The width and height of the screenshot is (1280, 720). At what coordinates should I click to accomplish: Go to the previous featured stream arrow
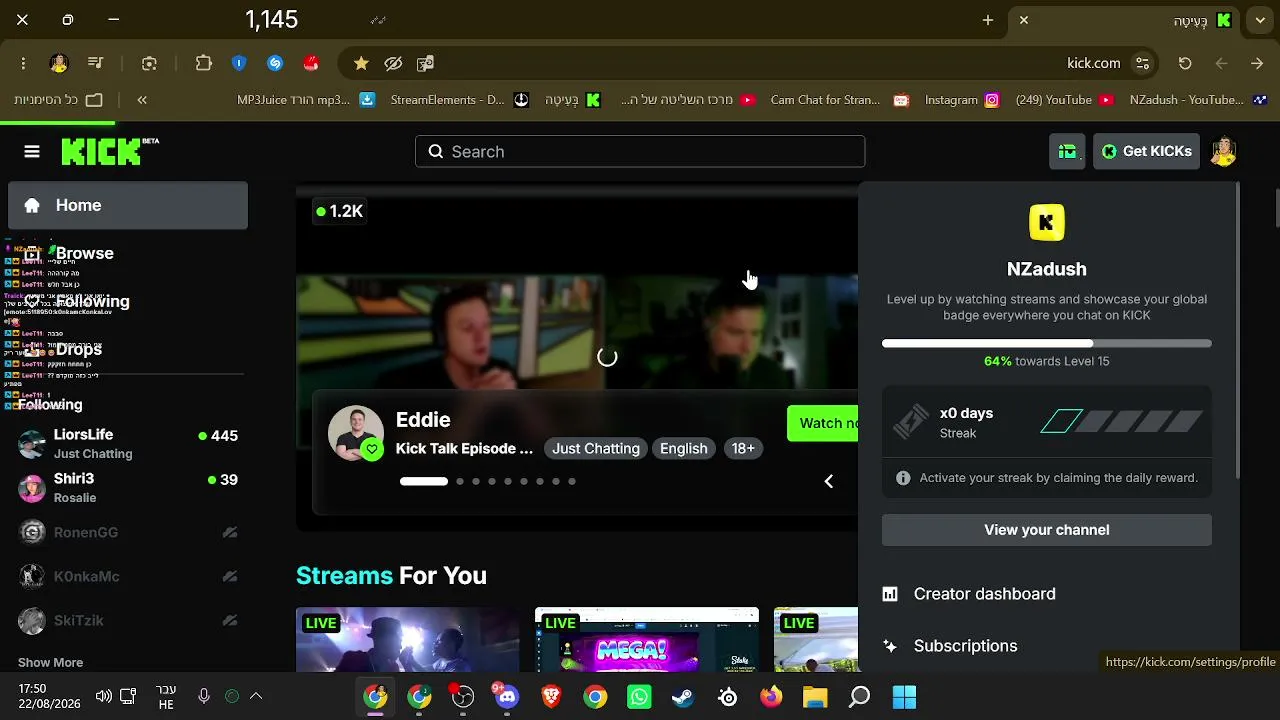[828, 482]
